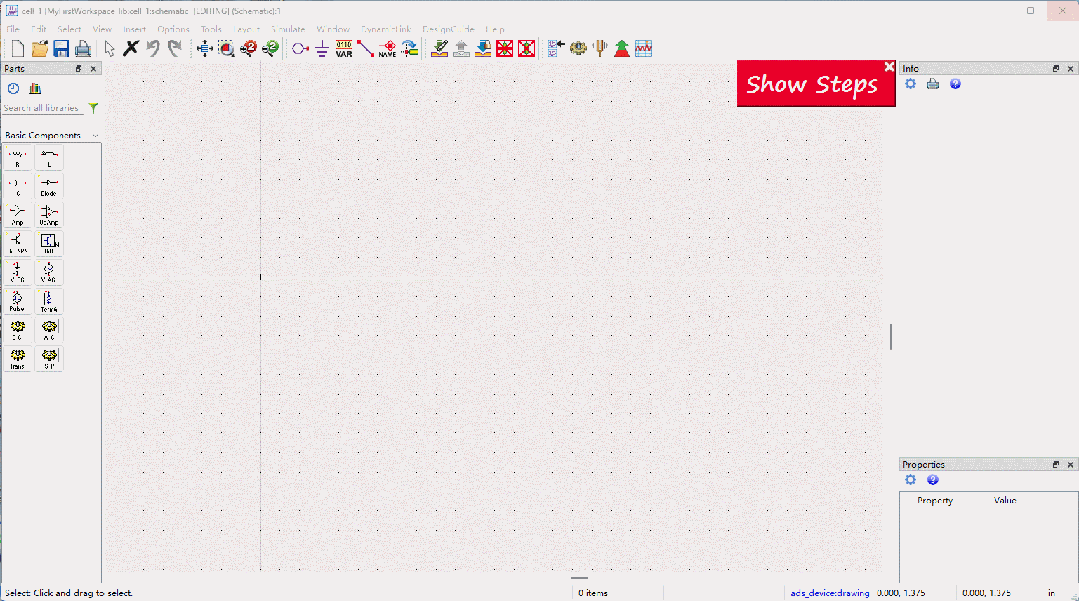Place a Diode from the palette
Viewport: 1079px width, 601px height.
(49, 187)
